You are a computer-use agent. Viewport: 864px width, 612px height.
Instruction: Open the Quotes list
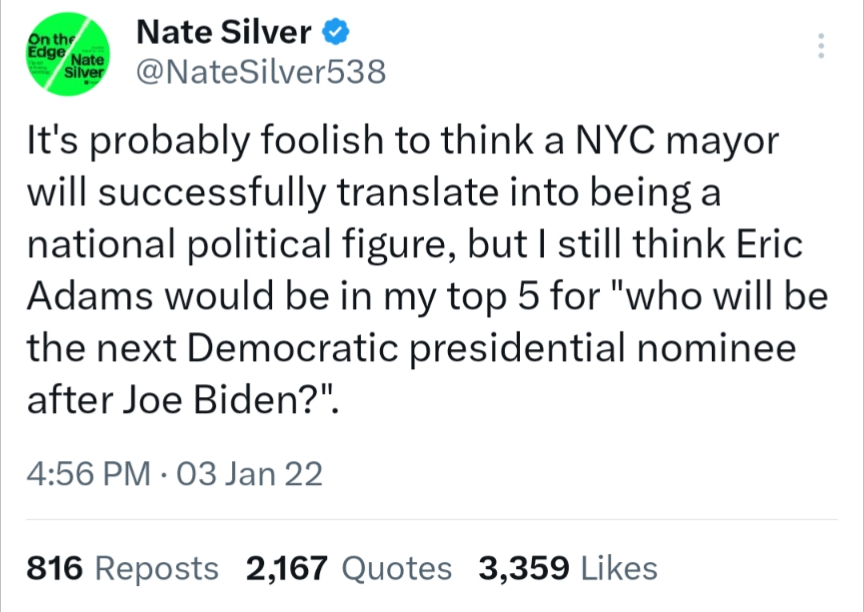coord(396,568)
